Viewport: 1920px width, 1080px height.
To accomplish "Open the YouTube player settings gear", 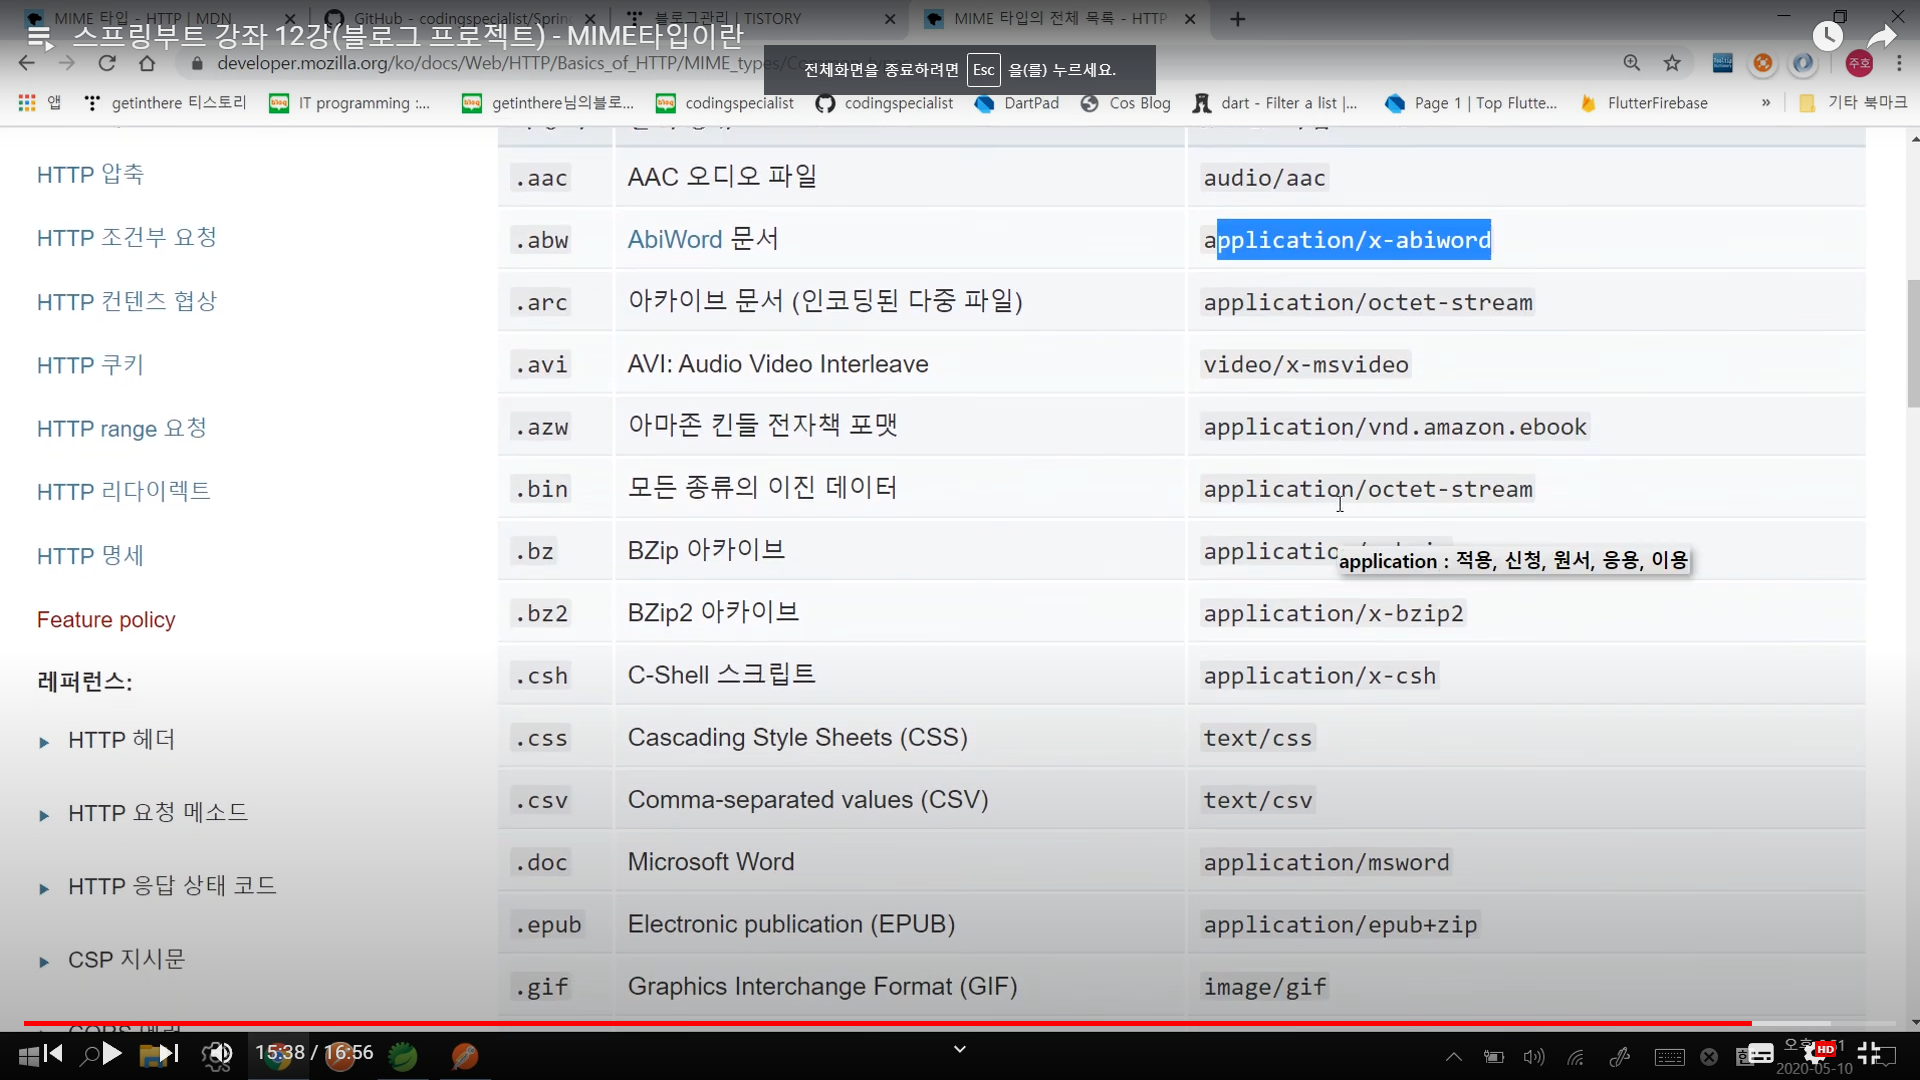I will tap(1814, 1053).
